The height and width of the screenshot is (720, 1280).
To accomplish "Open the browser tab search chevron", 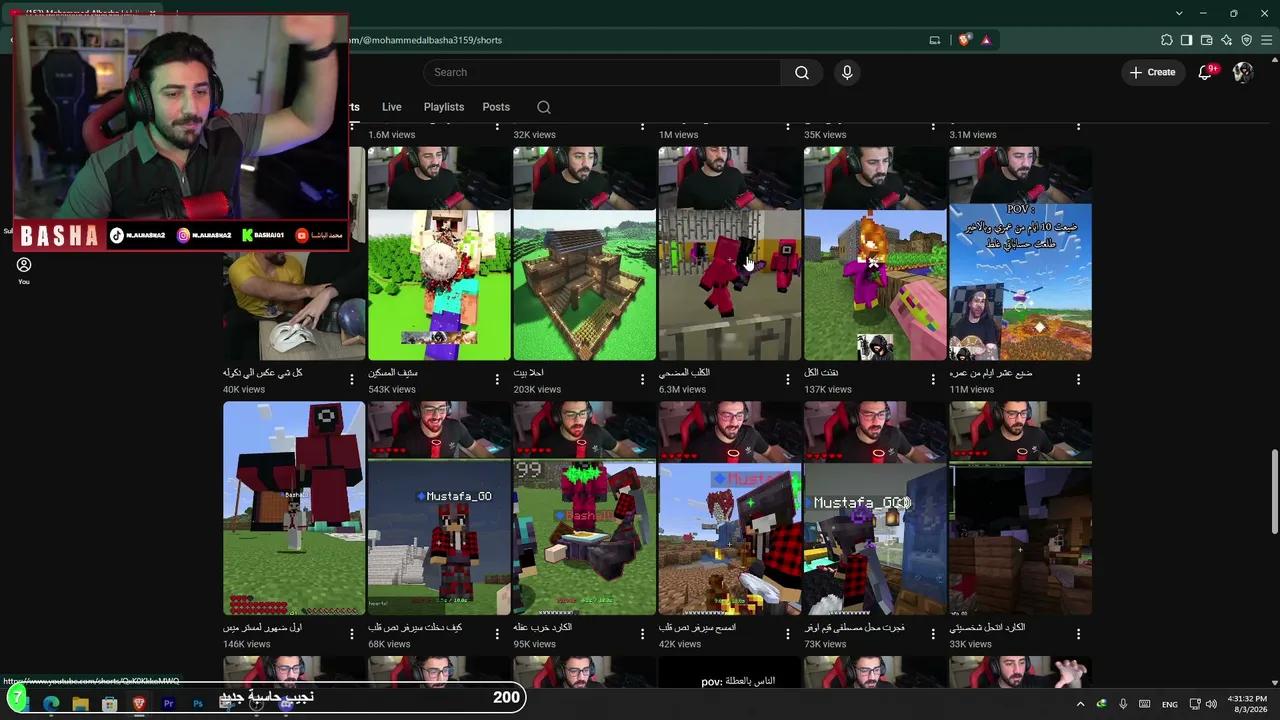I will (1179, 13).
